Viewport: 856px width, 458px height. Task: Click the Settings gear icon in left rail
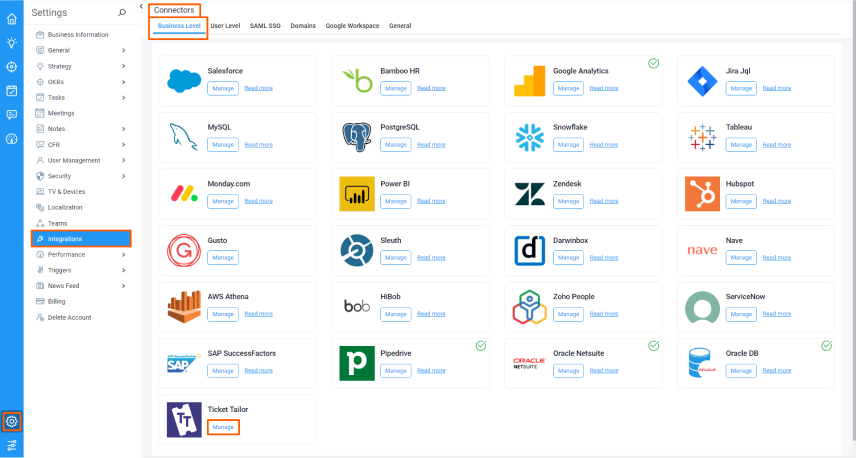[11, 421]
